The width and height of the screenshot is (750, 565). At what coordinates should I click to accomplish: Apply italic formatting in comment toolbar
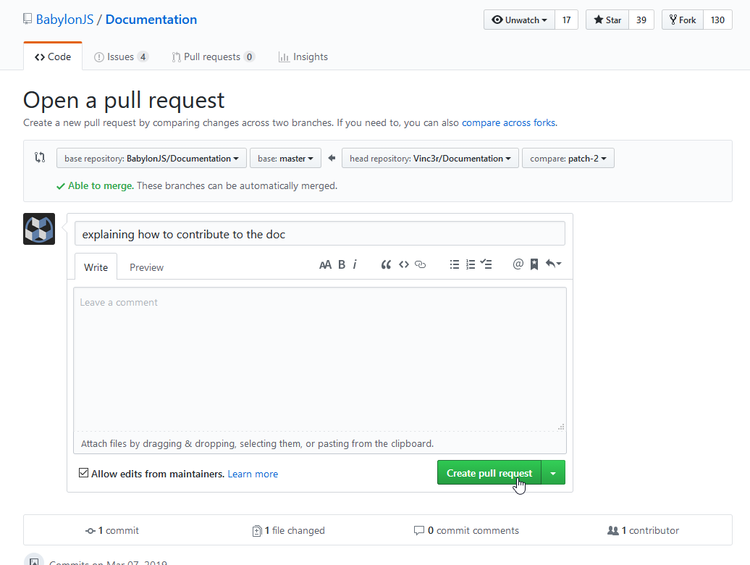point(355,265)
